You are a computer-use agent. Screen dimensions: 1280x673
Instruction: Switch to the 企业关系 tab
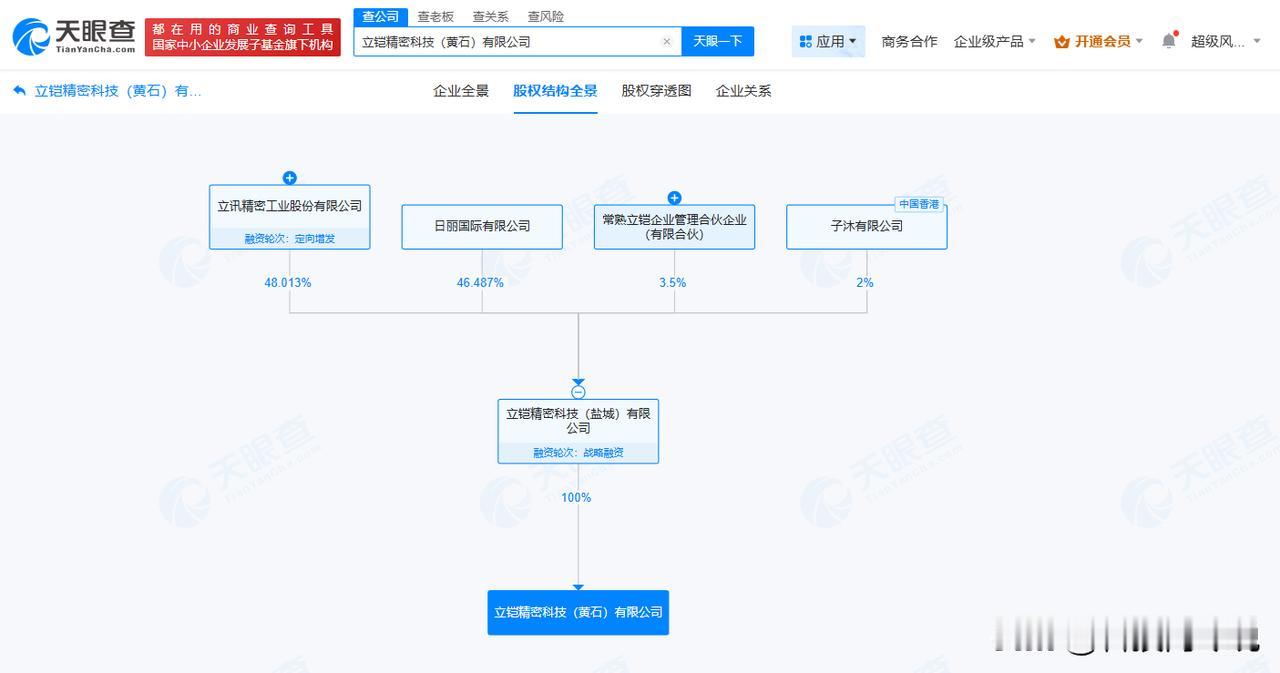point(743,91)
